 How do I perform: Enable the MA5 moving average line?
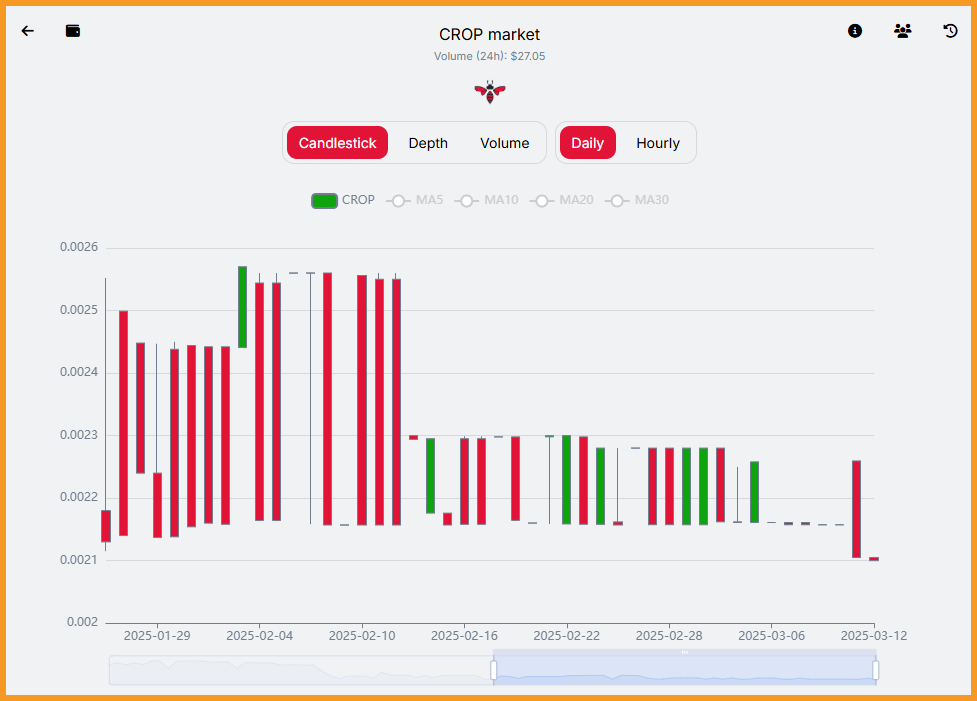pos(415,200)
